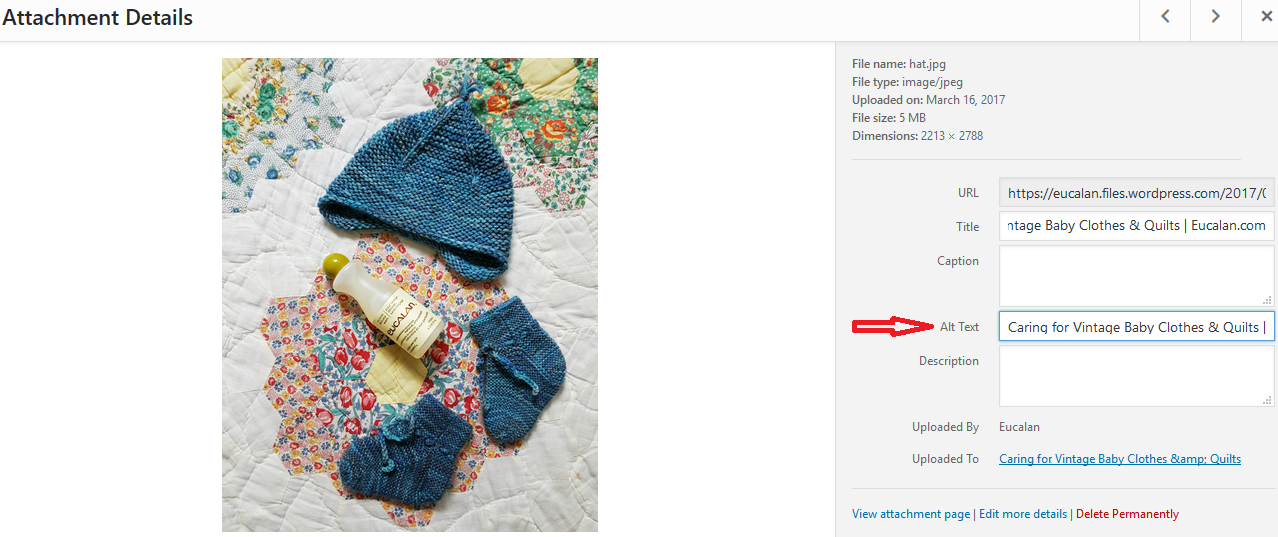Click the hat and booties image preview
1278x537 pixels.
[410, 295]
